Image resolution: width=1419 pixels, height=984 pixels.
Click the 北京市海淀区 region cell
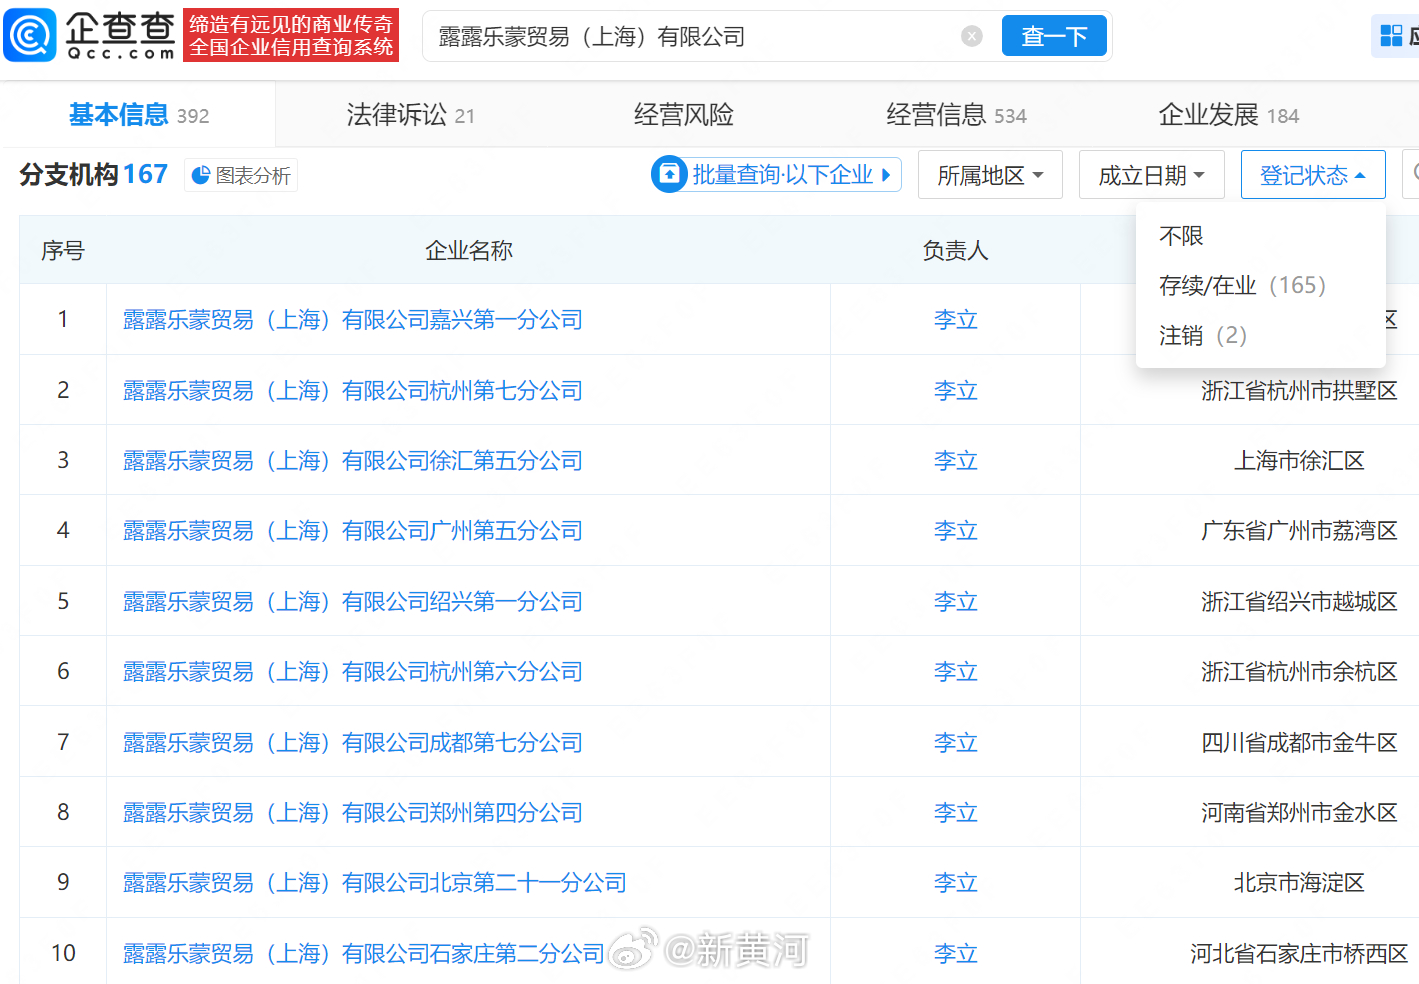point(1299,883)
